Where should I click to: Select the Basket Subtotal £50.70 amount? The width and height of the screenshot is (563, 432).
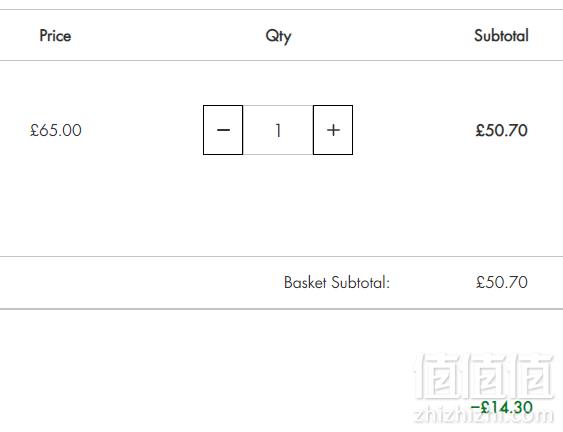[502, 282]
